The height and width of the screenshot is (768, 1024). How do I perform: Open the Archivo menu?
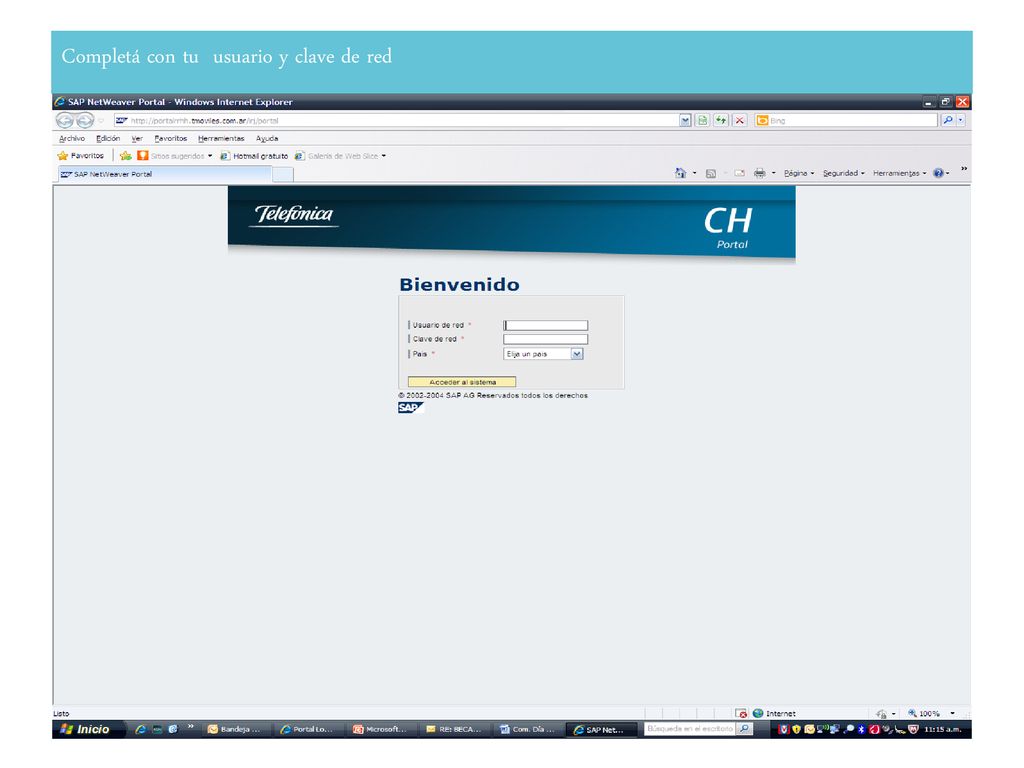72,138
